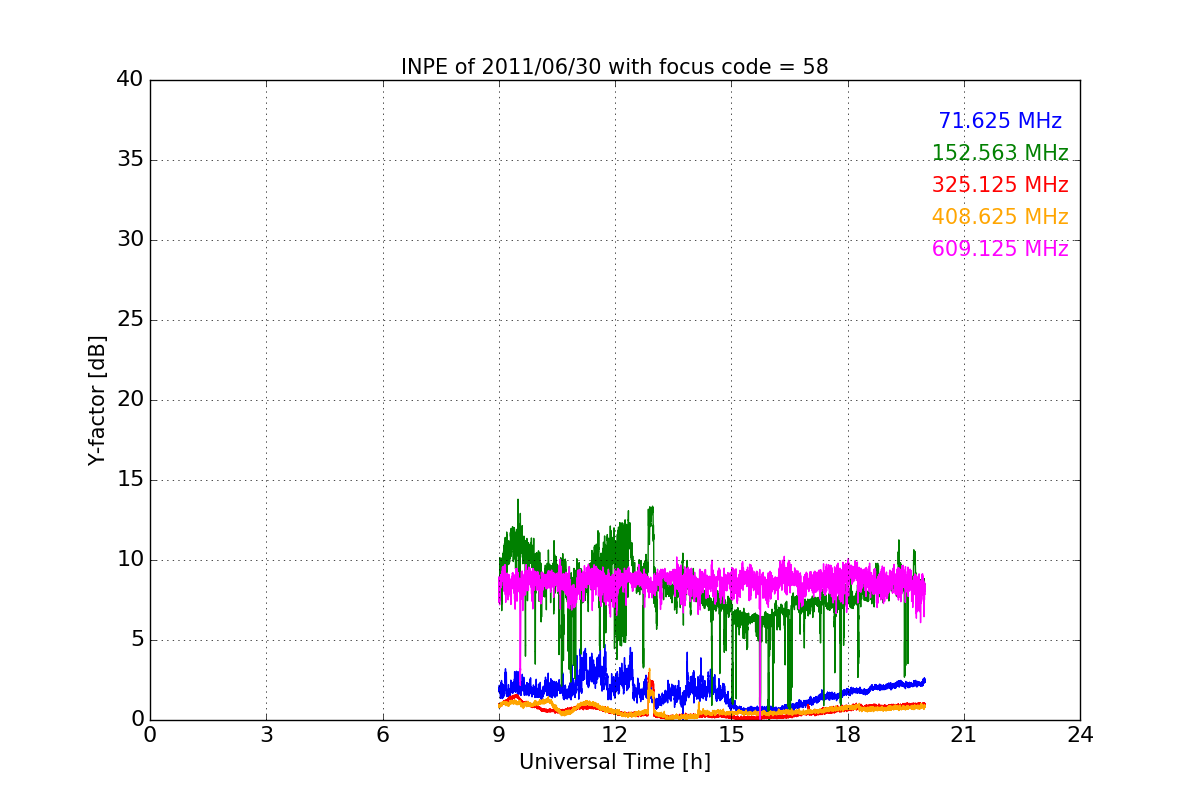Click the y-axis tick label 35

click(129, 160)
